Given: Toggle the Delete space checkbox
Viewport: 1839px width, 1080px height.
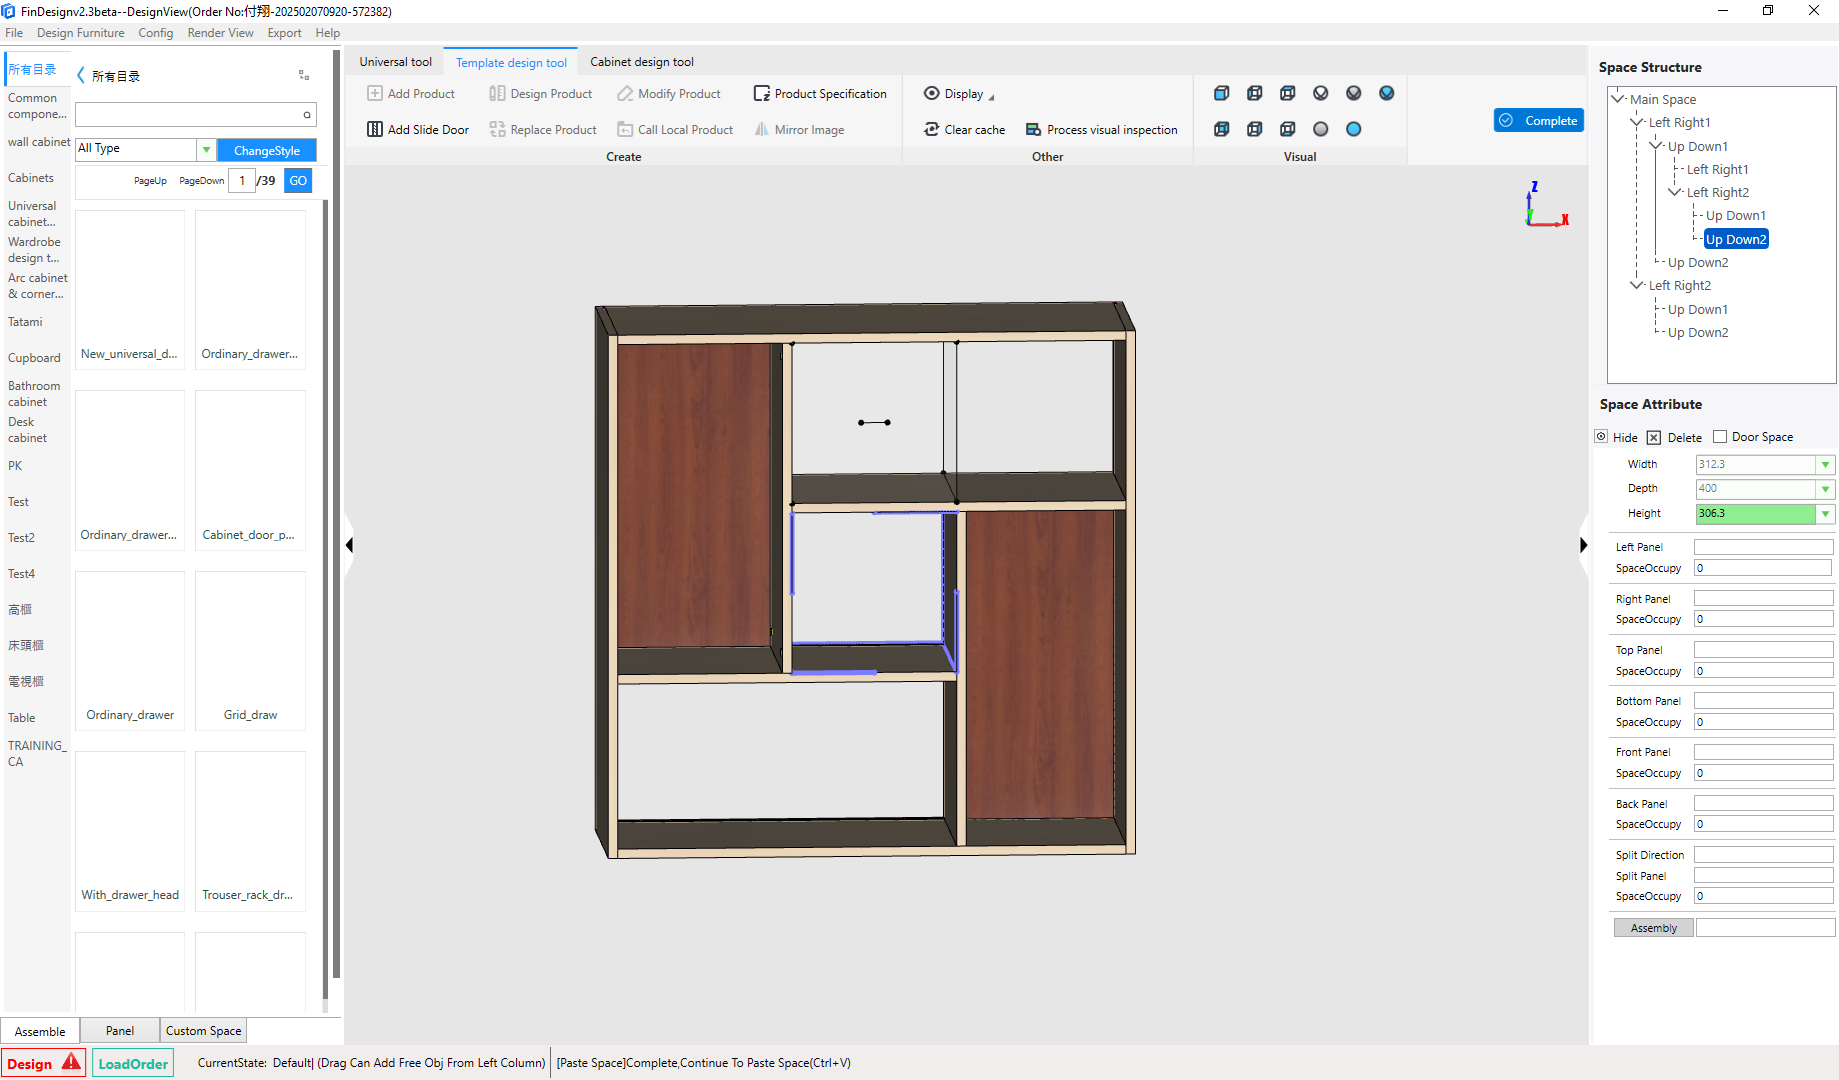Looking at the screenshot, I should 1654,437.
